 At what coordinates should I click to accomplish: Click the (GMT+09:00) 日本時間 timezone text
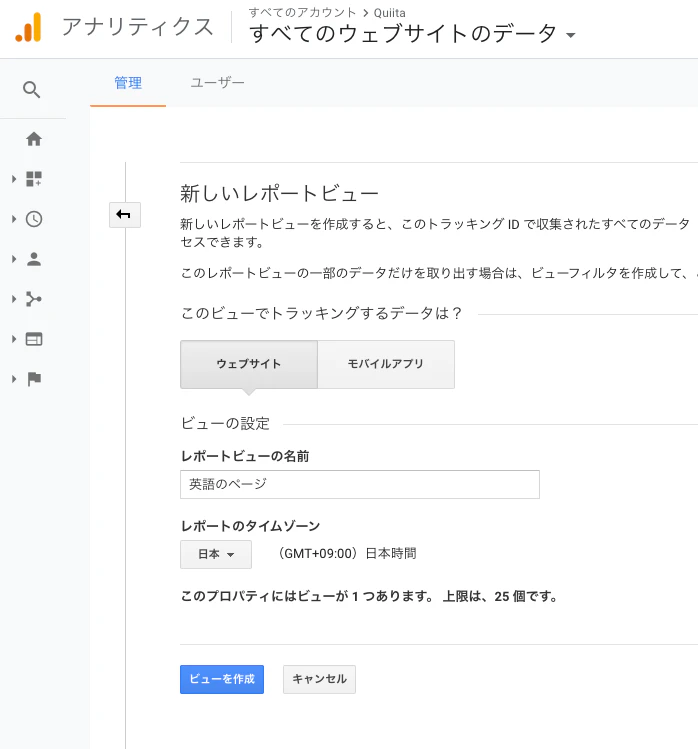(347, 554)
